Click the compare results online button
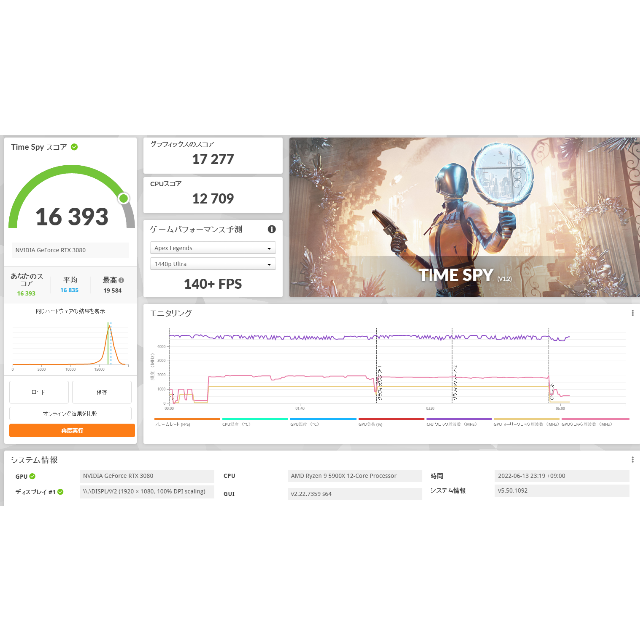 70,413
